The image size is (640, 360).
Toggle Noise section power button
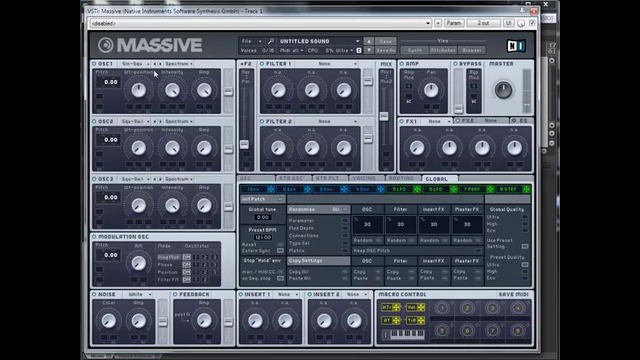pos(94,294)
